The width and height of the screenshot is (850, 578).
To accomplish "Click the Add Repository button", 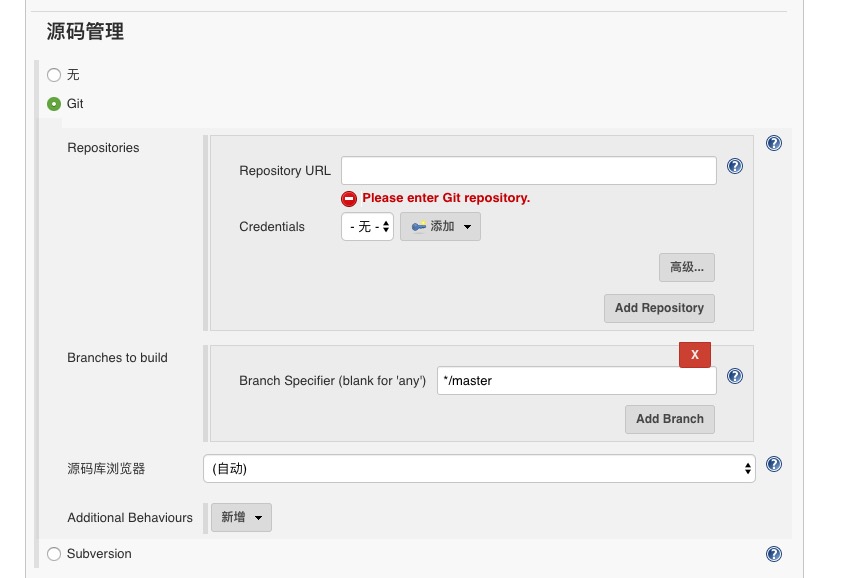I will pyautogui.click(x=659, y=308).
